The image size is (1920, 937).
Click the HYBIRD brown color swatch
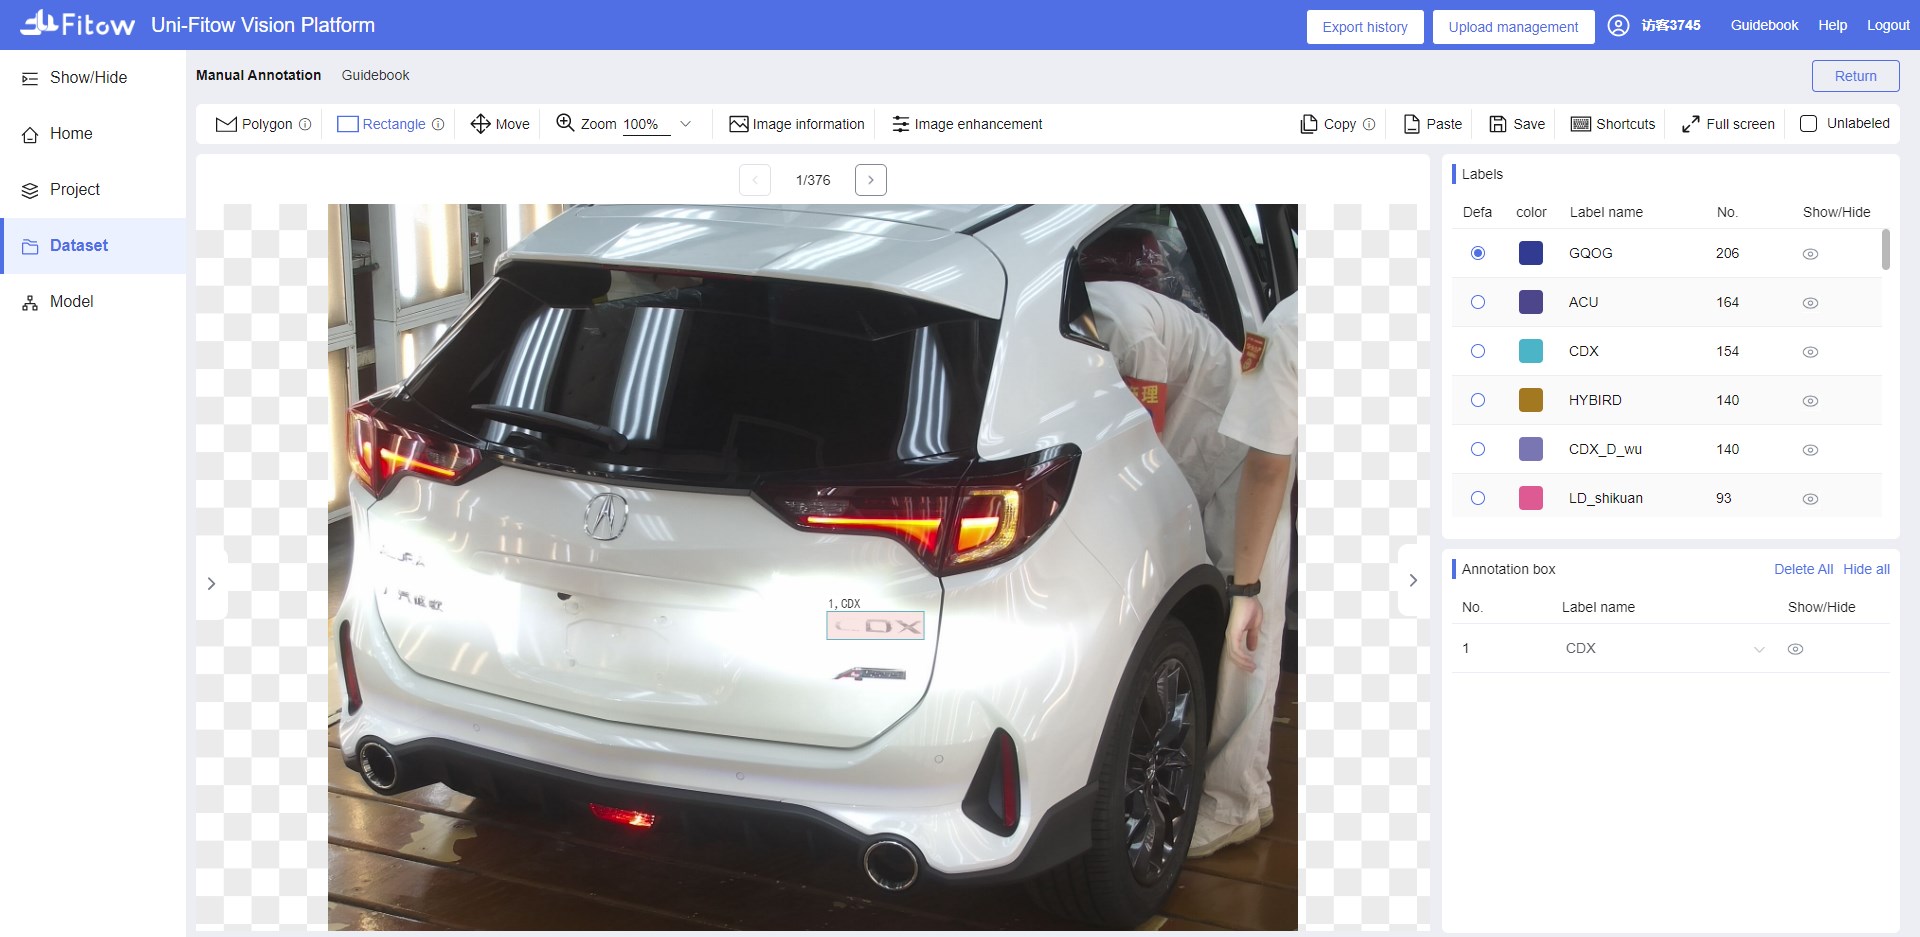1530,400
